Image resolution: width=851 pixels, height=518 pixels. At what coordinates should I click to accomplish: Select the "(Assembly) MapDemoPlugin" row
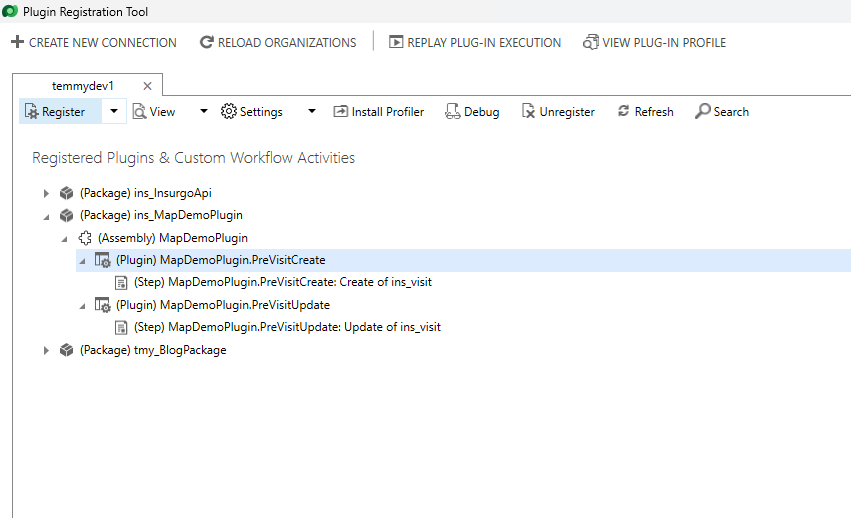click(173, 238)
